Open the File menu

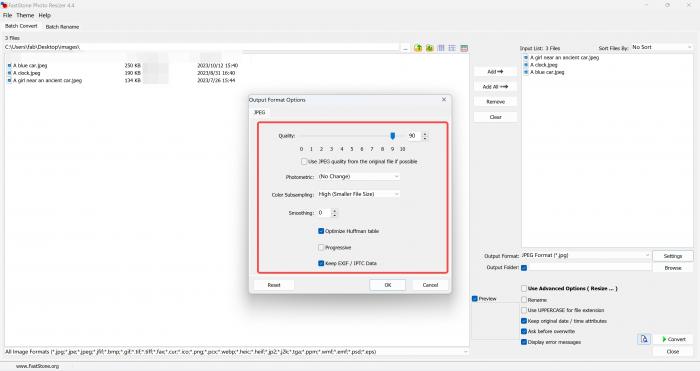tap(8, 15)
